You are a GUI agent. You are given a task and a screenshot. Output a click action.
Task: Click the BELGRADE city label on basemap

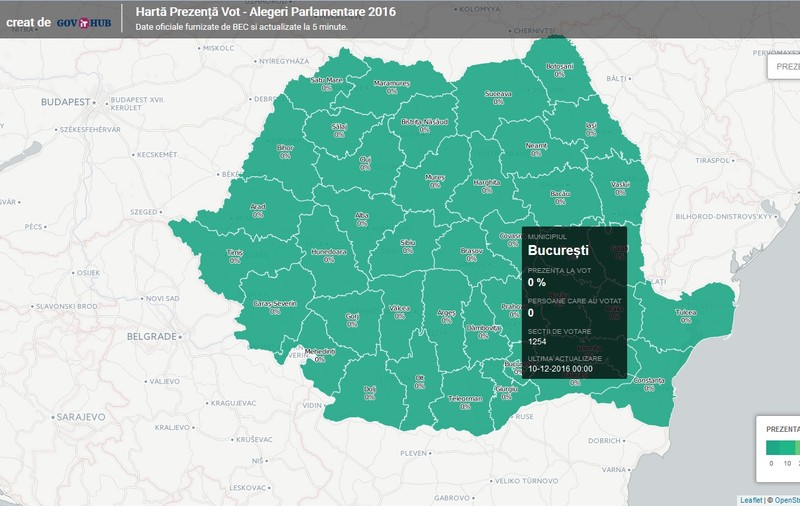152,336
